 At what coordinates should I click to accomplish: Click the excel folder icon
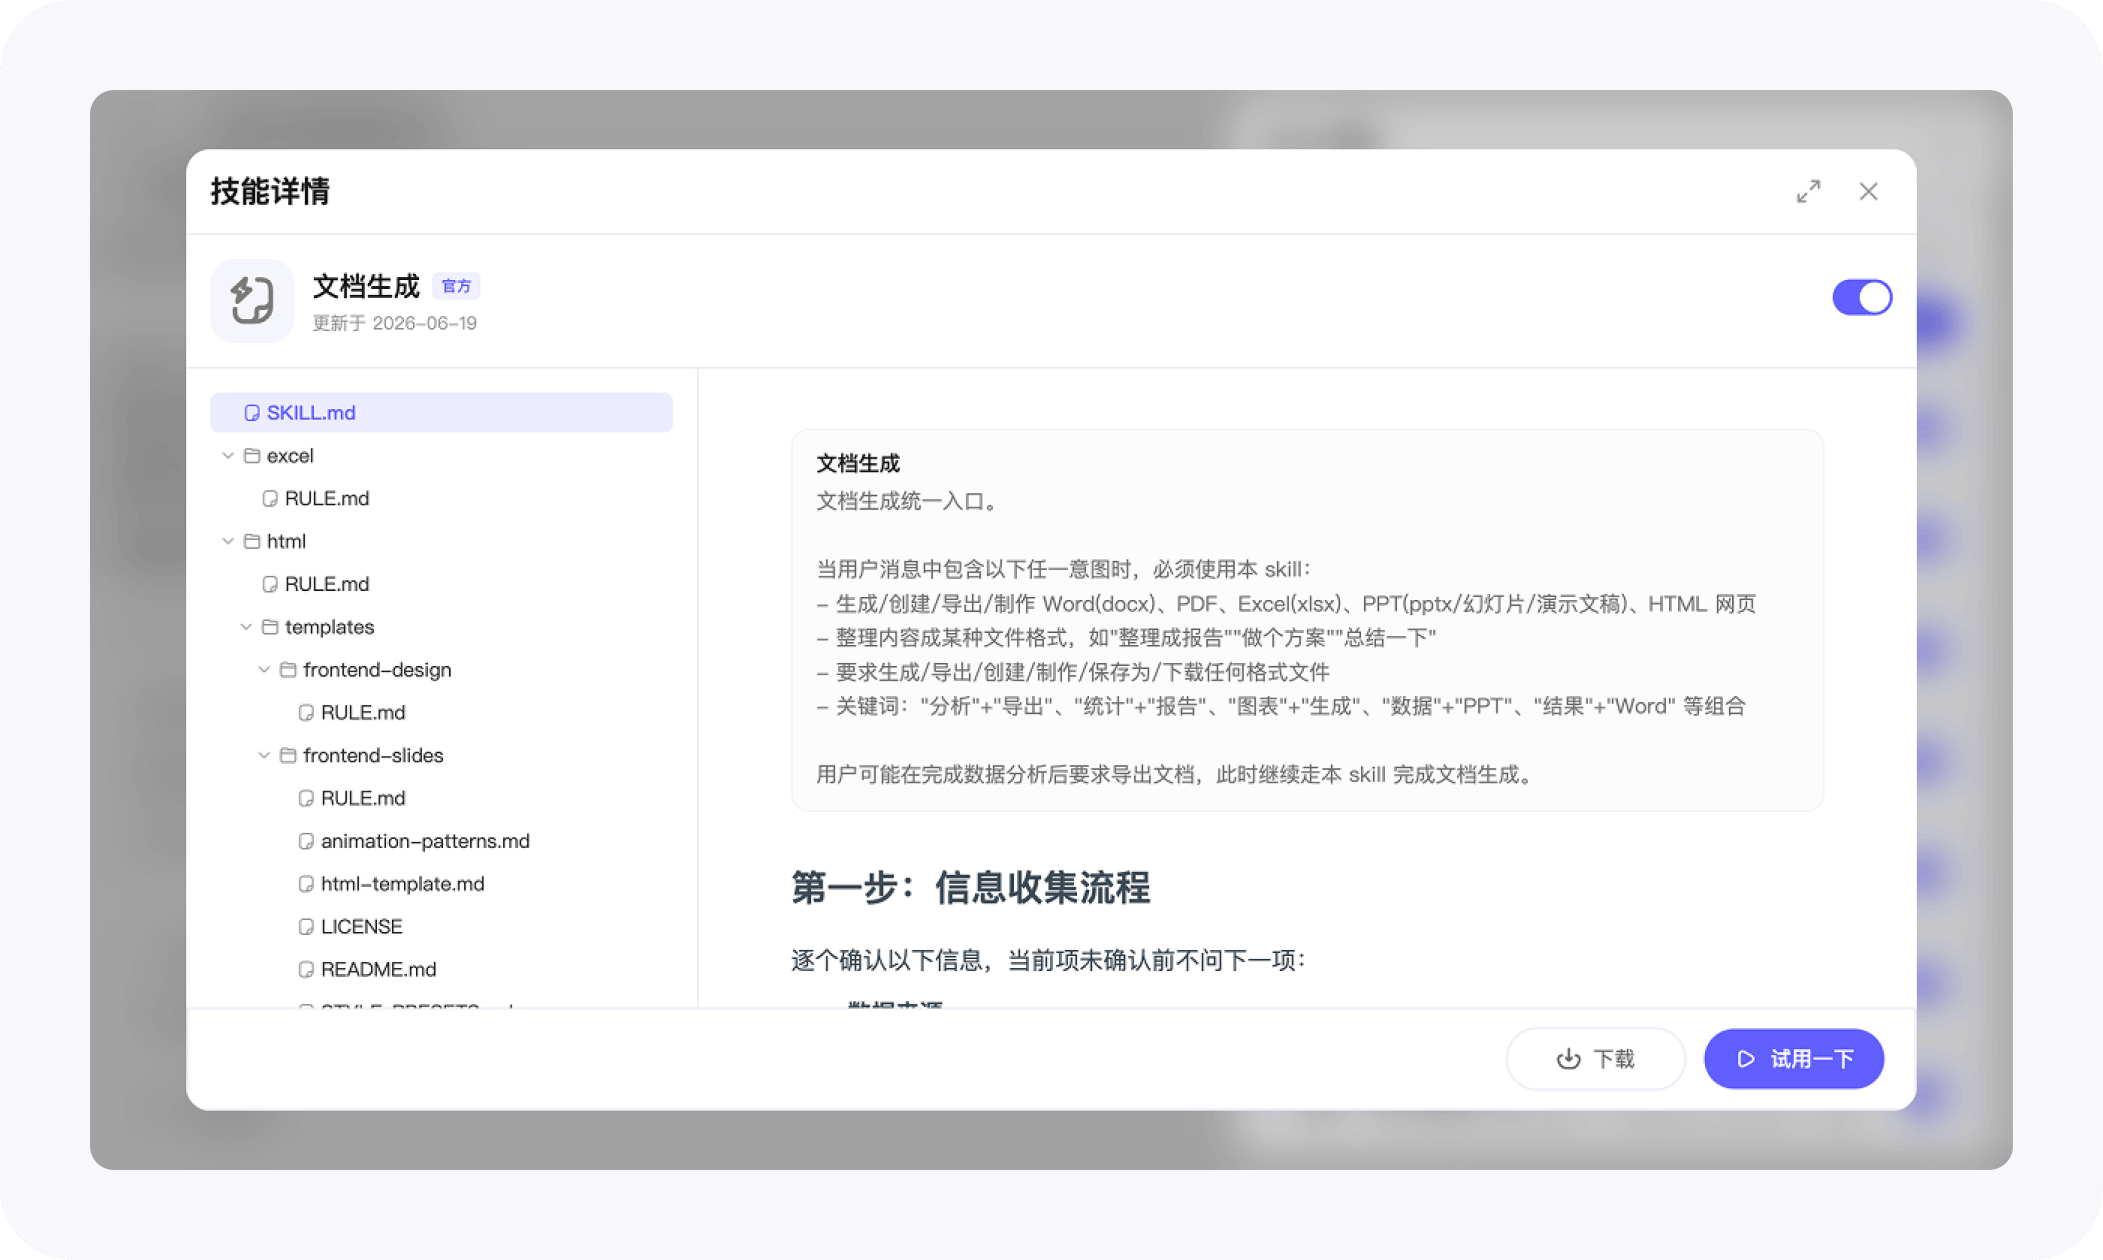point(252,456)
